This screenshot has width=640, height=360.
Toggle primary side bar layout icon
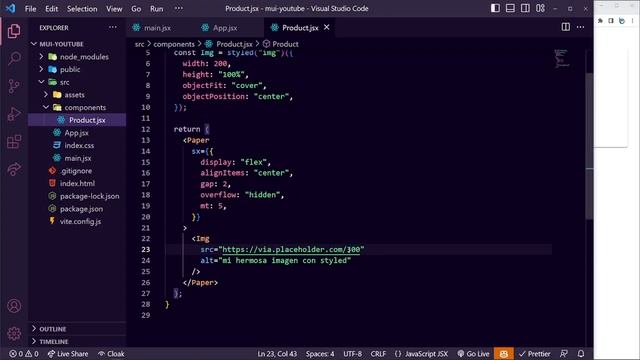click(495, 8)
